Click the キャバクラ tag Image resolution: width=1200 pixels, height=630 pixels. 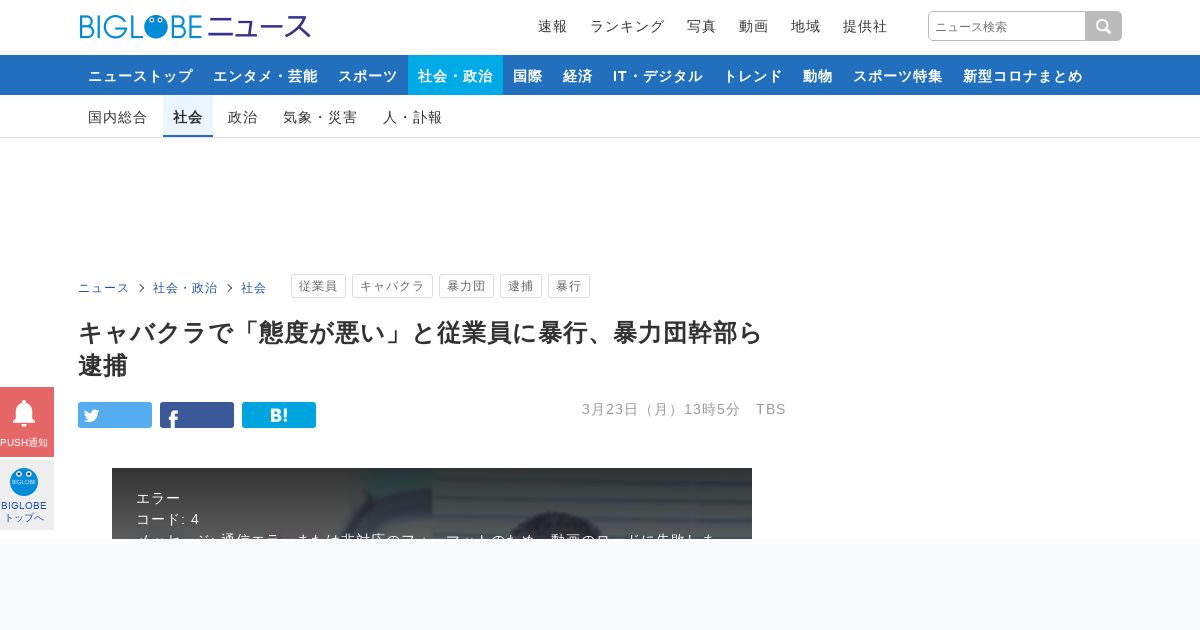tap(392, 286)
